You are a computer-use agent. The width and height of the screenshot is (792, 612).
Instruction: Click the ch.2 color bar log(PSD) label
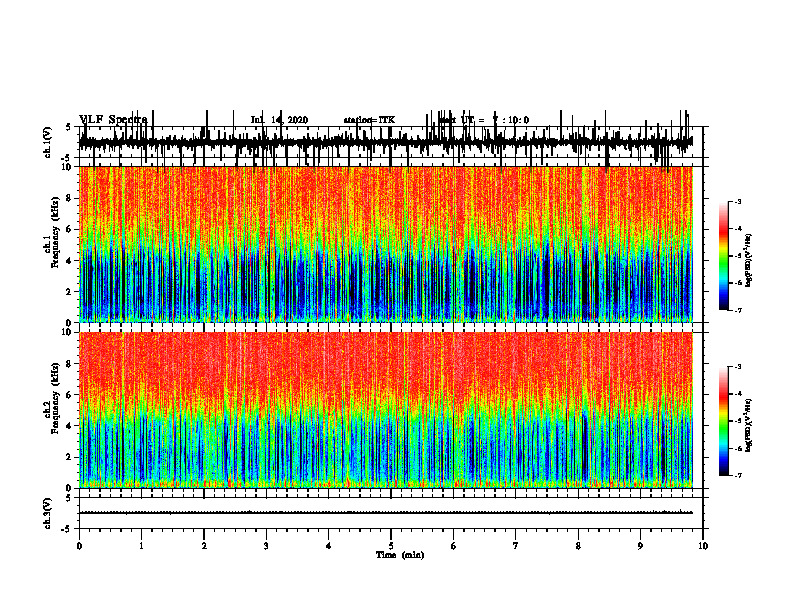point(749,425)
